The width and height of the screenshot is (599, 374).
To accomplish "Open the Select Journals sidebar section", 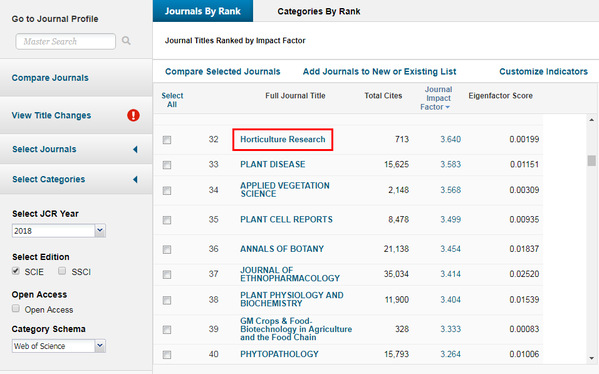I will (x=44, y=149).
